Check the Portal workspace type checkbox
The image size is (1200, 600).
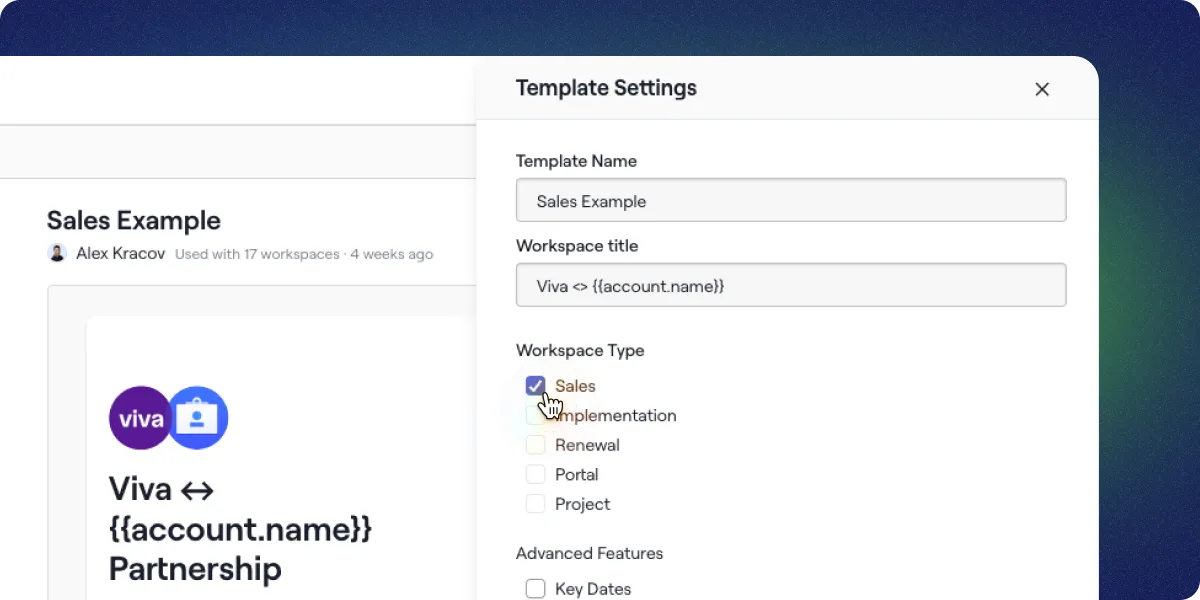[536, 474]
